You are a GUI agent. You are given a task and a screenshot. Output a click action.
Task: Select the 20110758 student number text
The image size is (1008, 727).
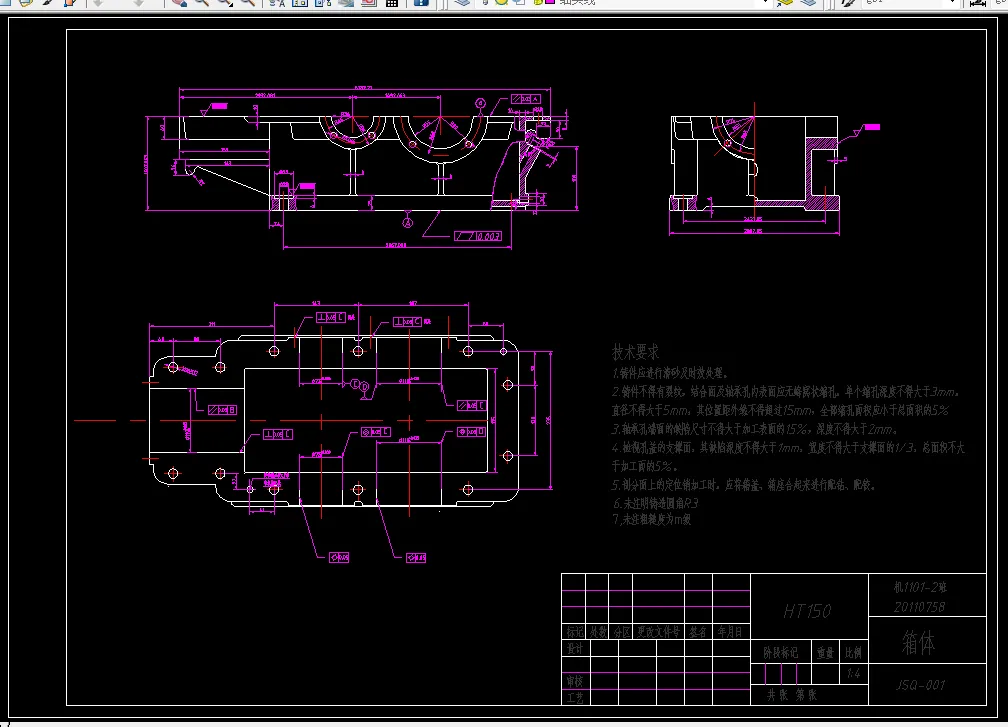point(919,607)
